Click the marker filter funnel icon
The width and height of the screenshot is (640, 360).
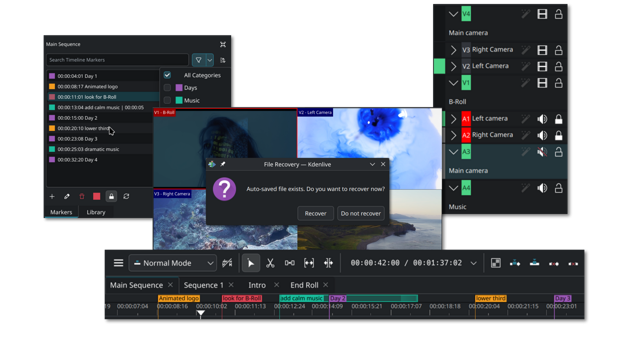point(198,60)
